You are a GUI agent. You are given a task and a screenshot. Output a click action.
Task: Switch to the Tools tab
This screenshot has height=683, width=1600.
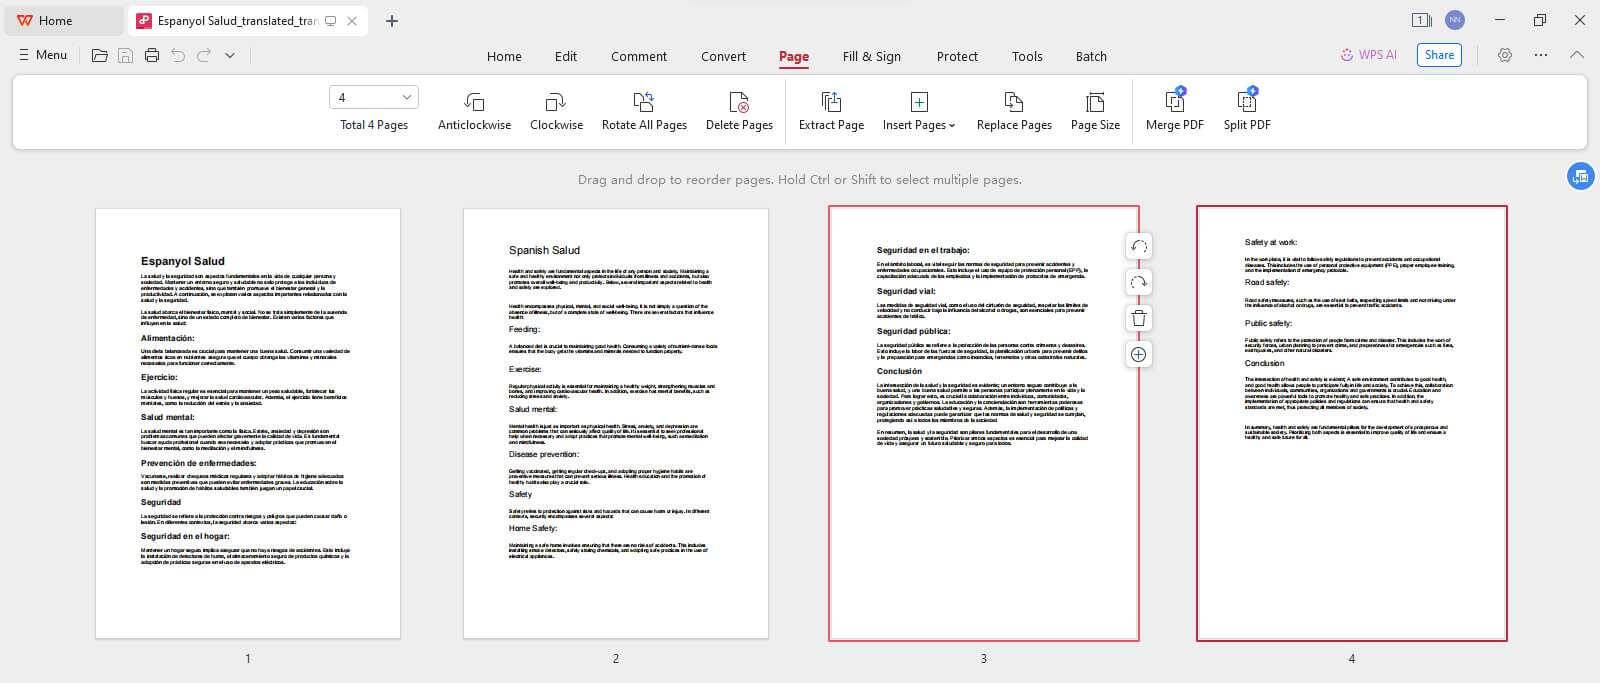click(x=1027, y=56)
